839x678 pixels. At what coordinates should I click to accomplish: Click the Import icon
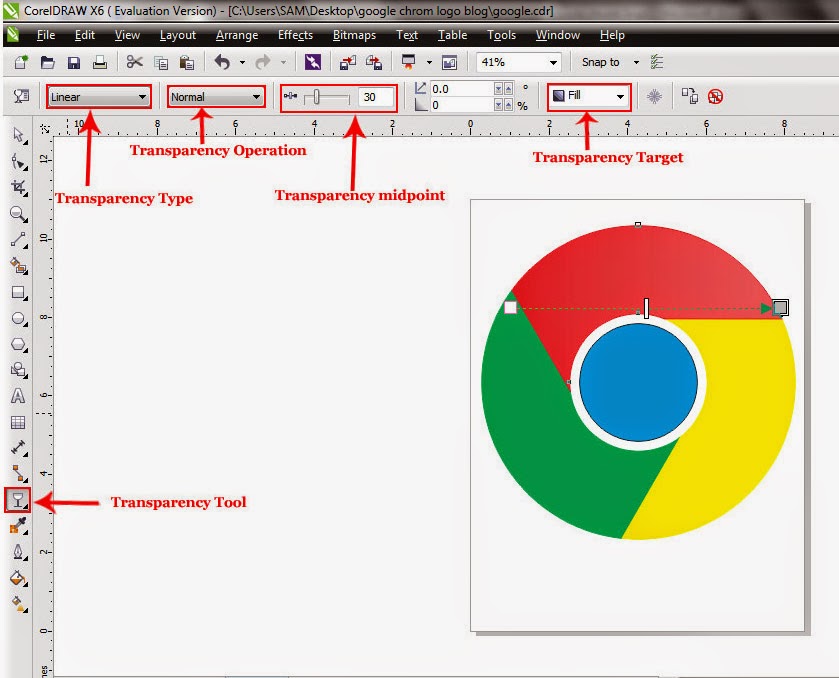coord(348,63)
